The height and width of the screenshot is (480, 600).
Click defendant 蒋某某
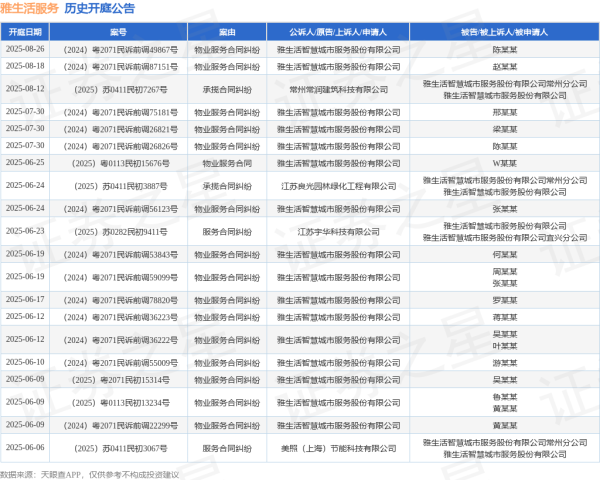(505, 317)
